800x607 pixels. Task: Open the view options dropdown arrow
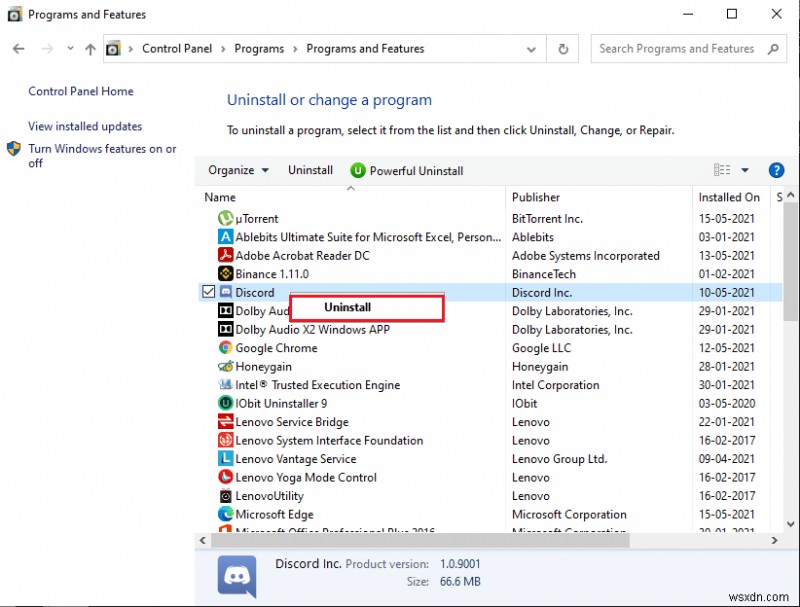pyautogui.click(x=745, y=170)
